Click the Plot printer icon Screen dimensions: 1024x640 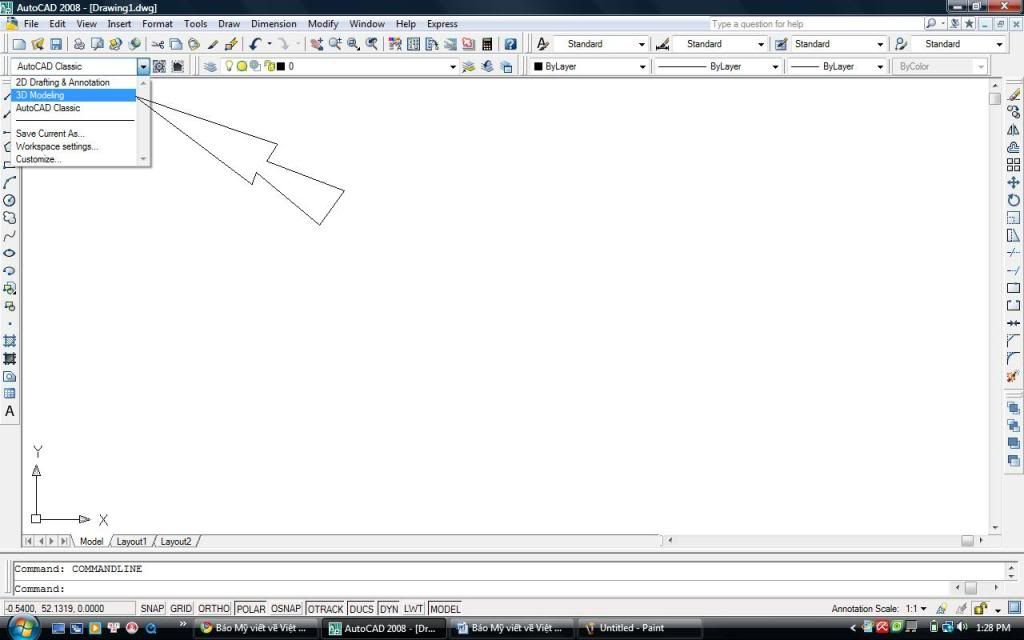(x=79, y=44)
